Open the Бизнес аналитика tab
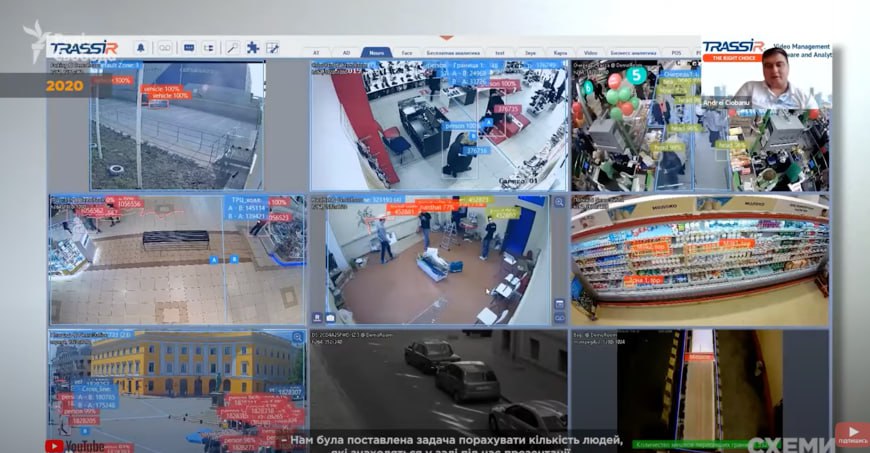 pyautogui.click(x=633, y=51)
